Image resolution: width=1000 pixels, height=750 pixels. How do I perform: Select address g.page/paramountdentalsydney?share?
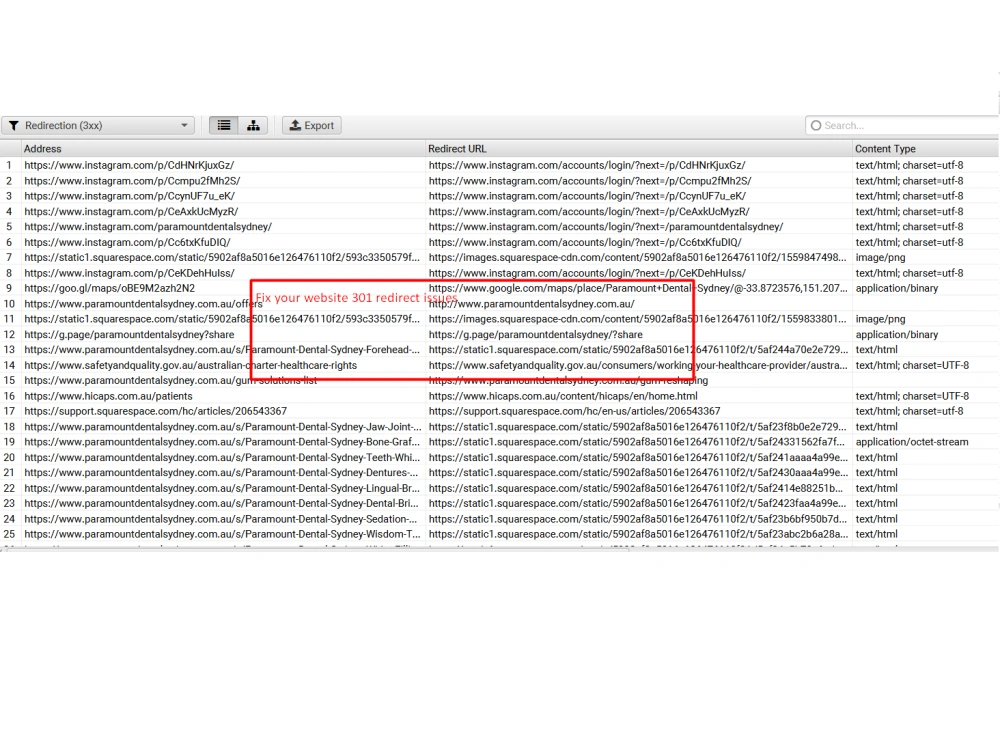[x=129, y=335]
